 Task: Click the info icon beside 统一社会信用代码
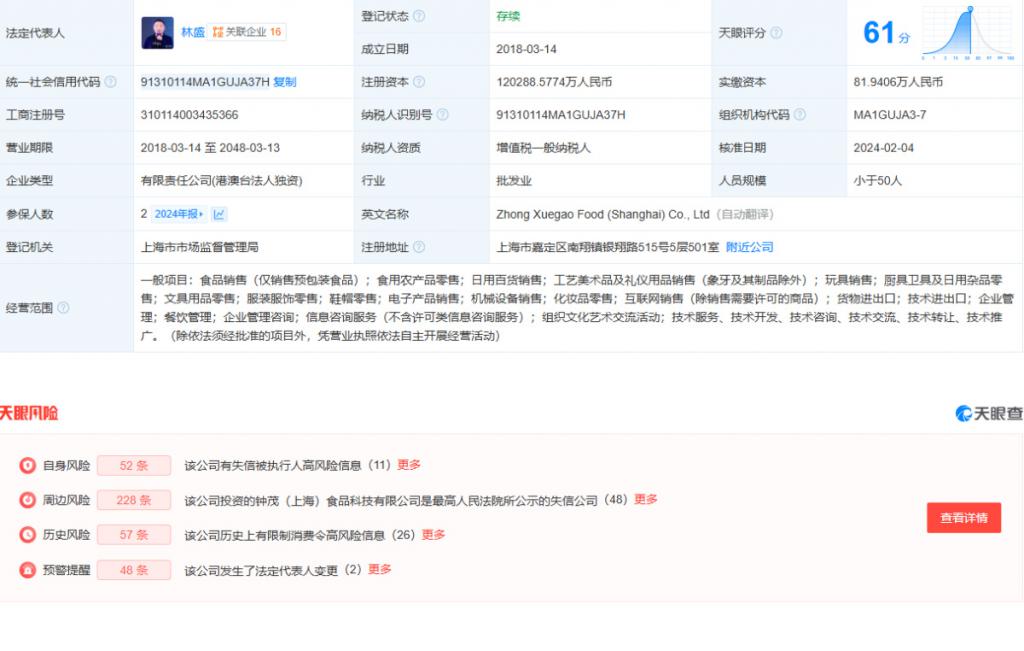[110, 82]
